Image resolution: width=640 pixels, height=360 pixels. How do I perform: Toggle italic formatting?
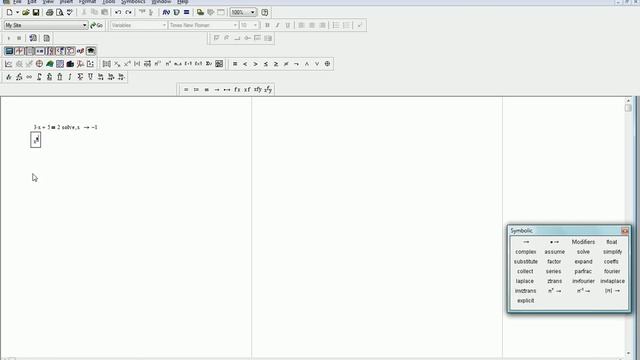coord(278,25)
